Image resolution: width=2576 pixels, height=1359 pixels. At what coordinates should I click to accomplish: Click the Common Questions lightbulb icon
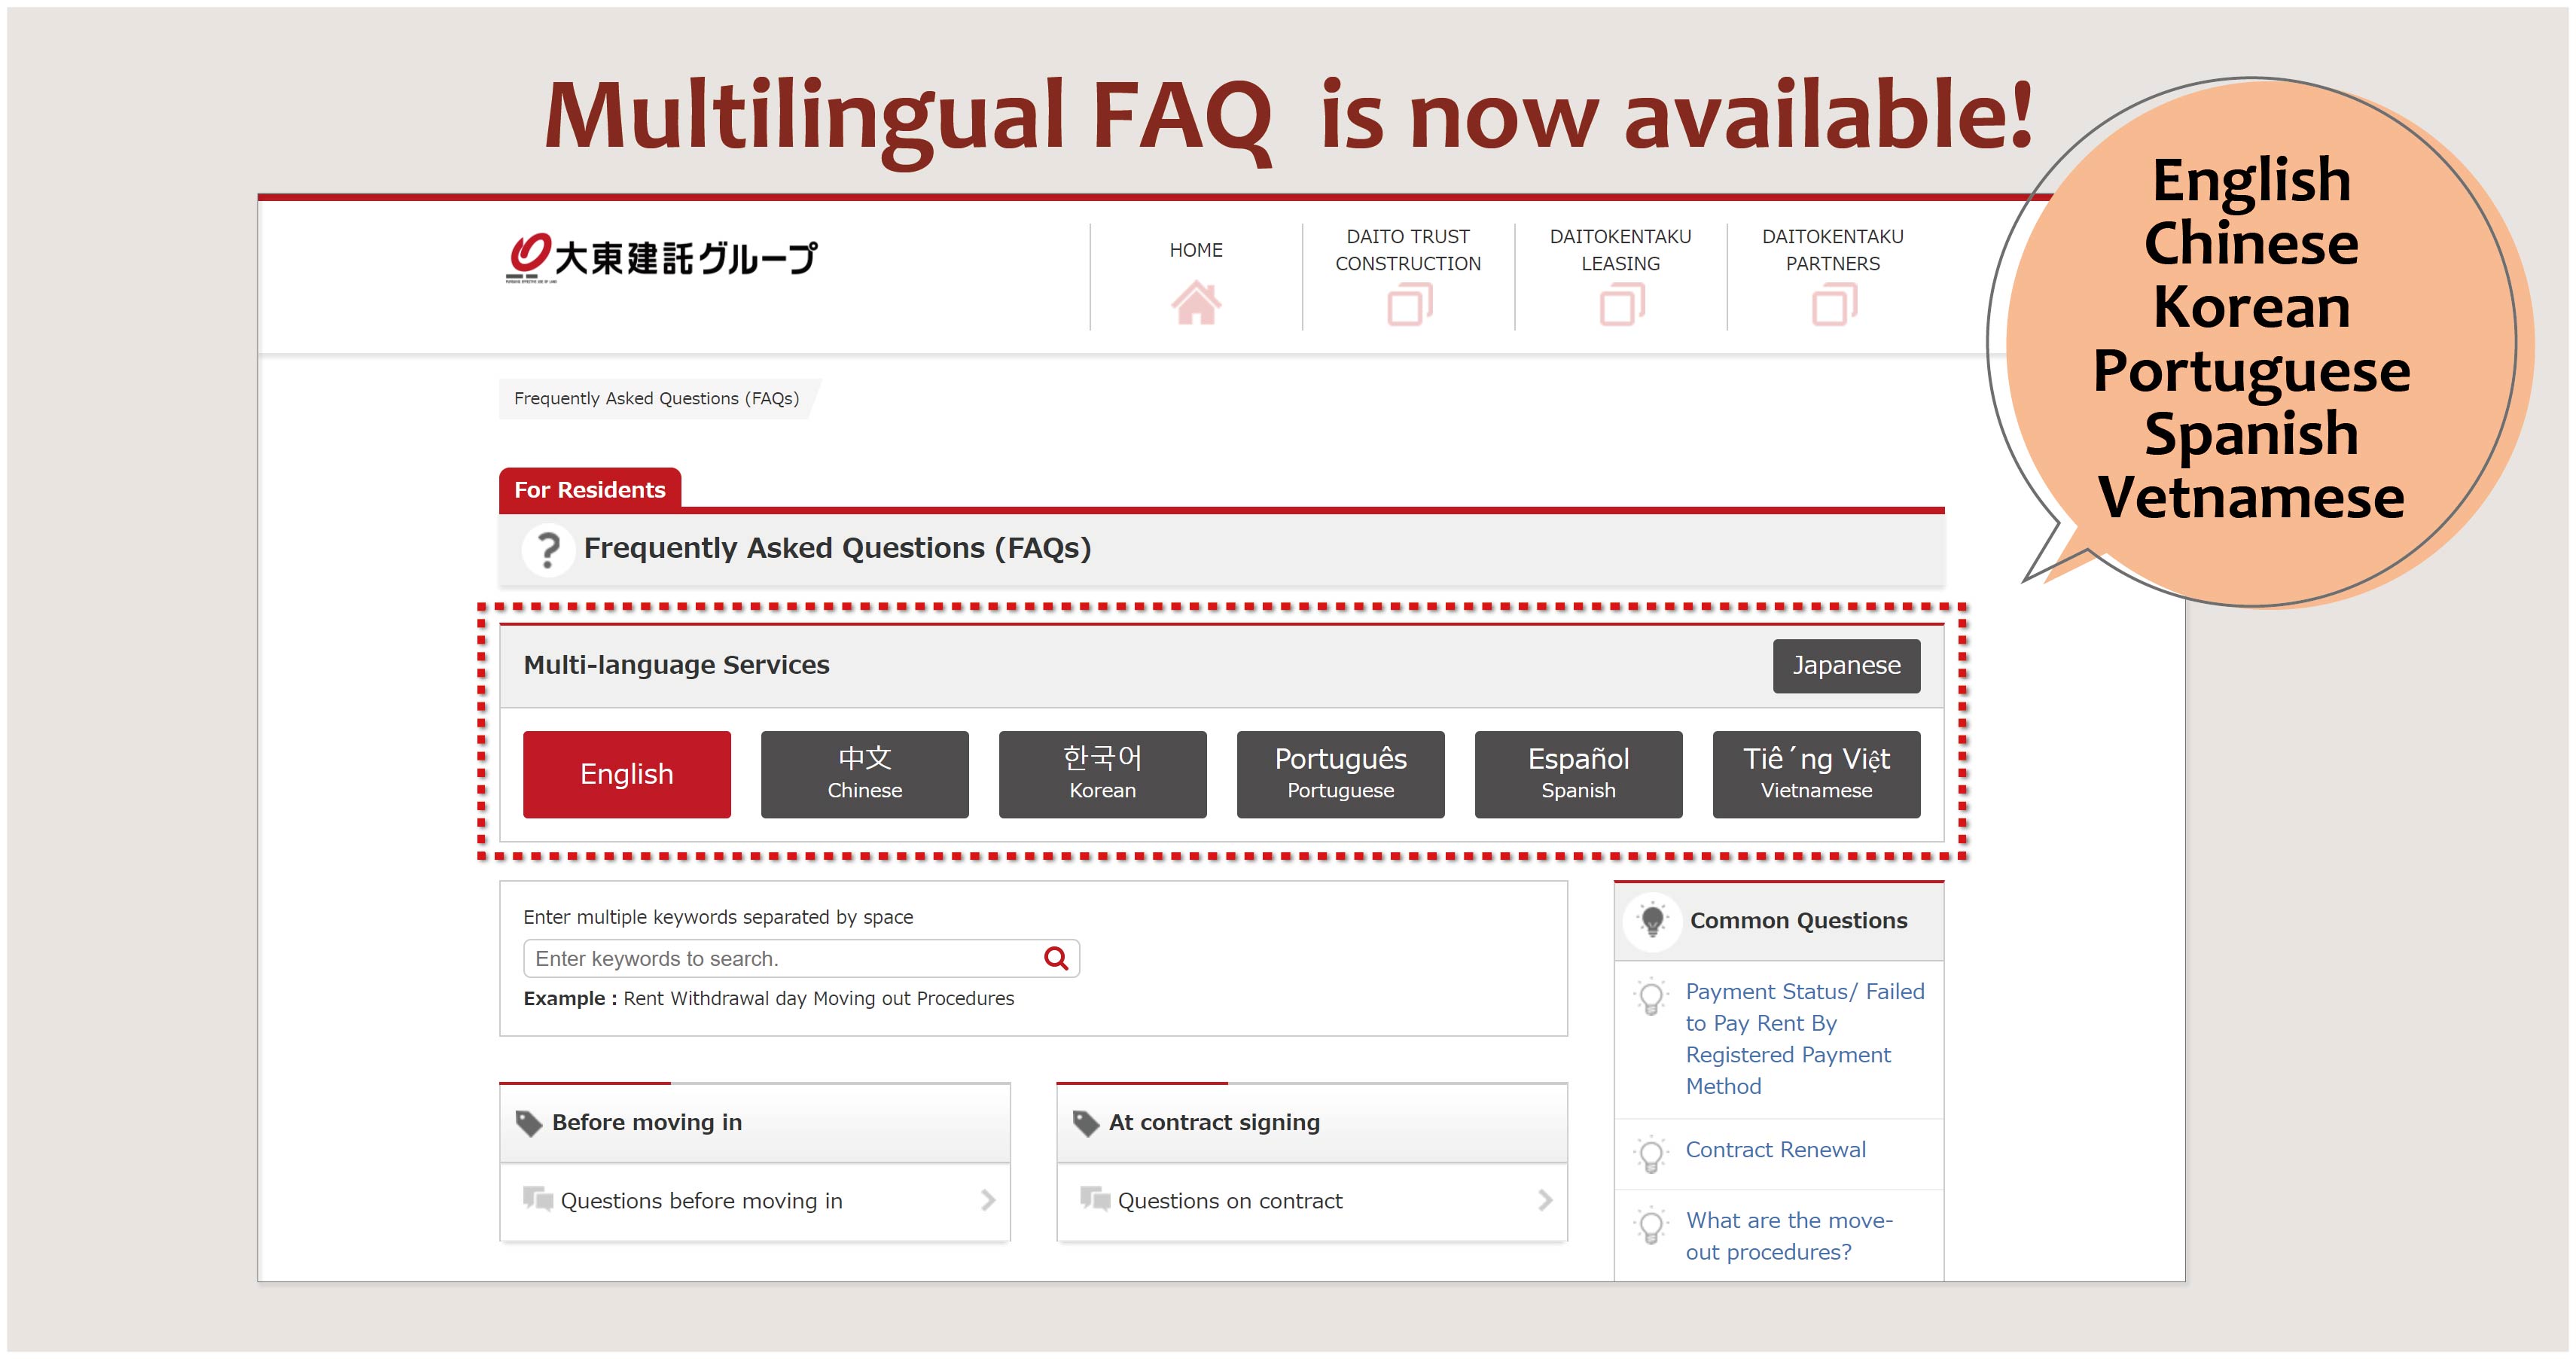point(1652,920)
